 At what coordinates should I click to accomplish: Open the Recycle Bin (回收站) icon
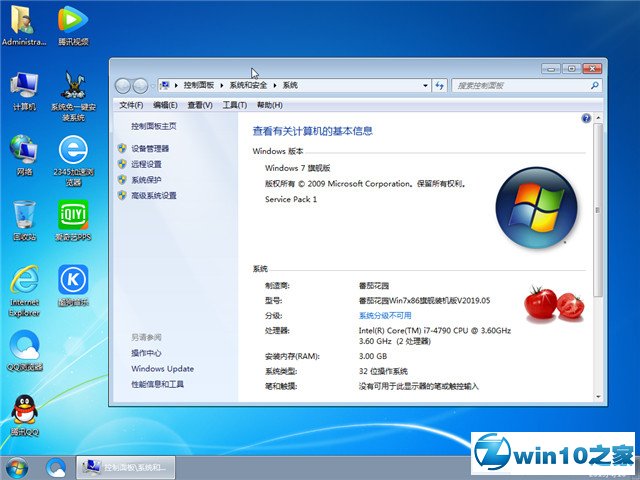24,220
